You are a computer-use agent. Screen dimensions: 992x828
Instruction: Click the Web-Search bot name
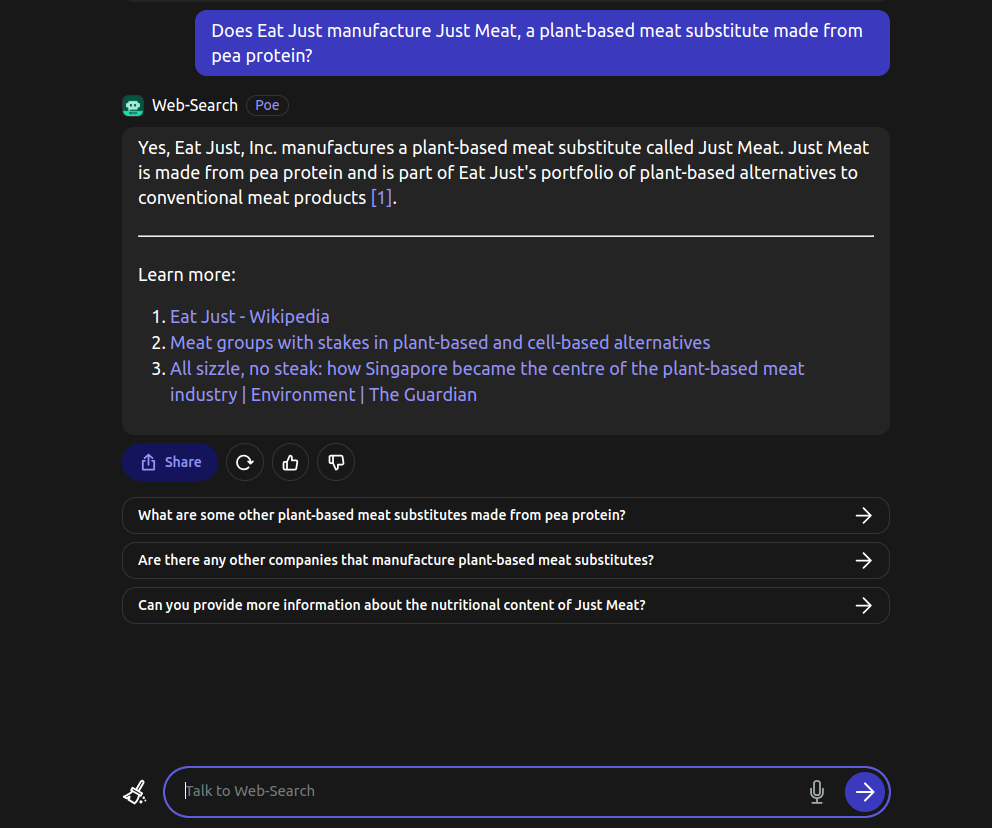coord(195,106)
